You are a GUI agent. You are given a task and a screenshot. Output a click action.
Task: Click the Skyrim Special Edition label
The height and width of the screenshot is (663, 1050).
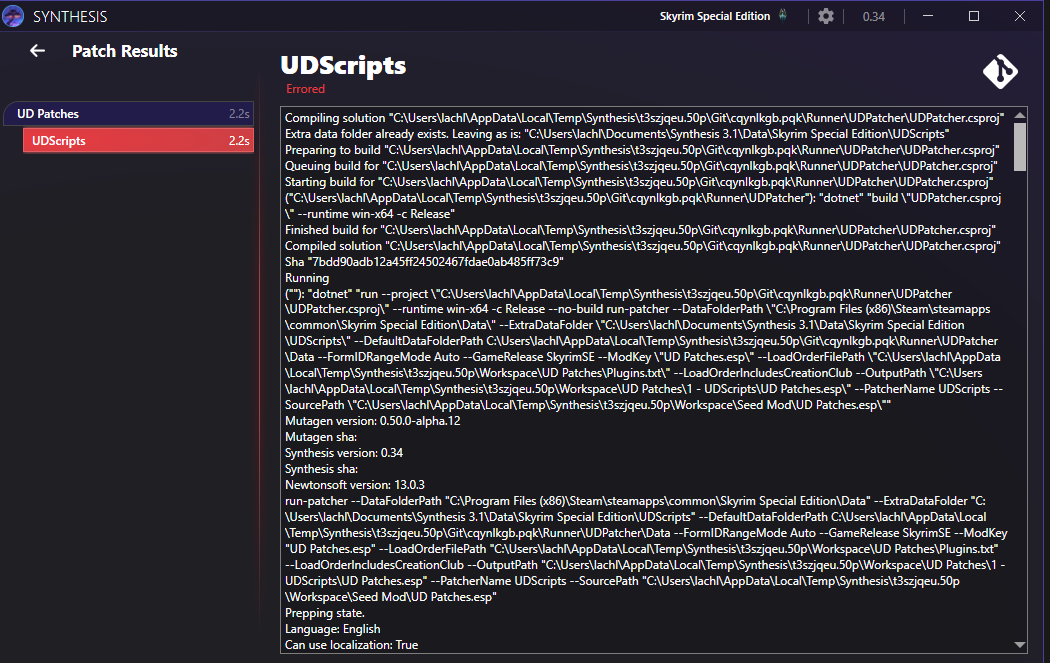[x=715, y=16]
